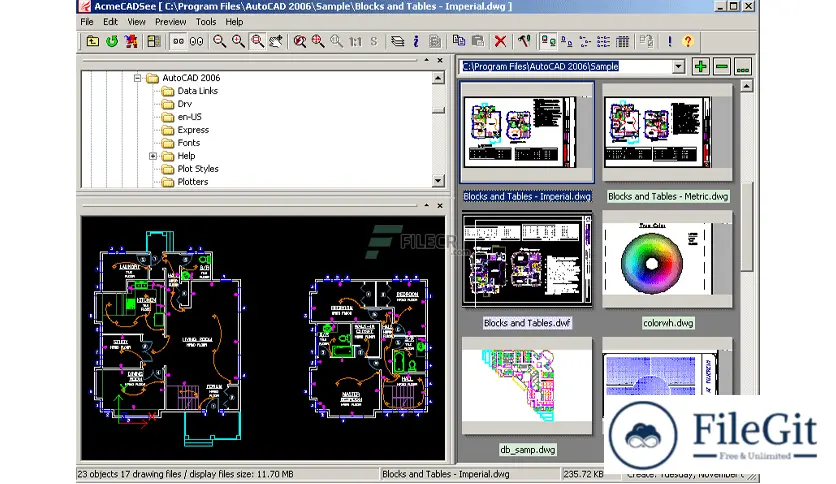Click the Copy files icon
This screenshot has height=484, width=836.
[x=459, y=41]
